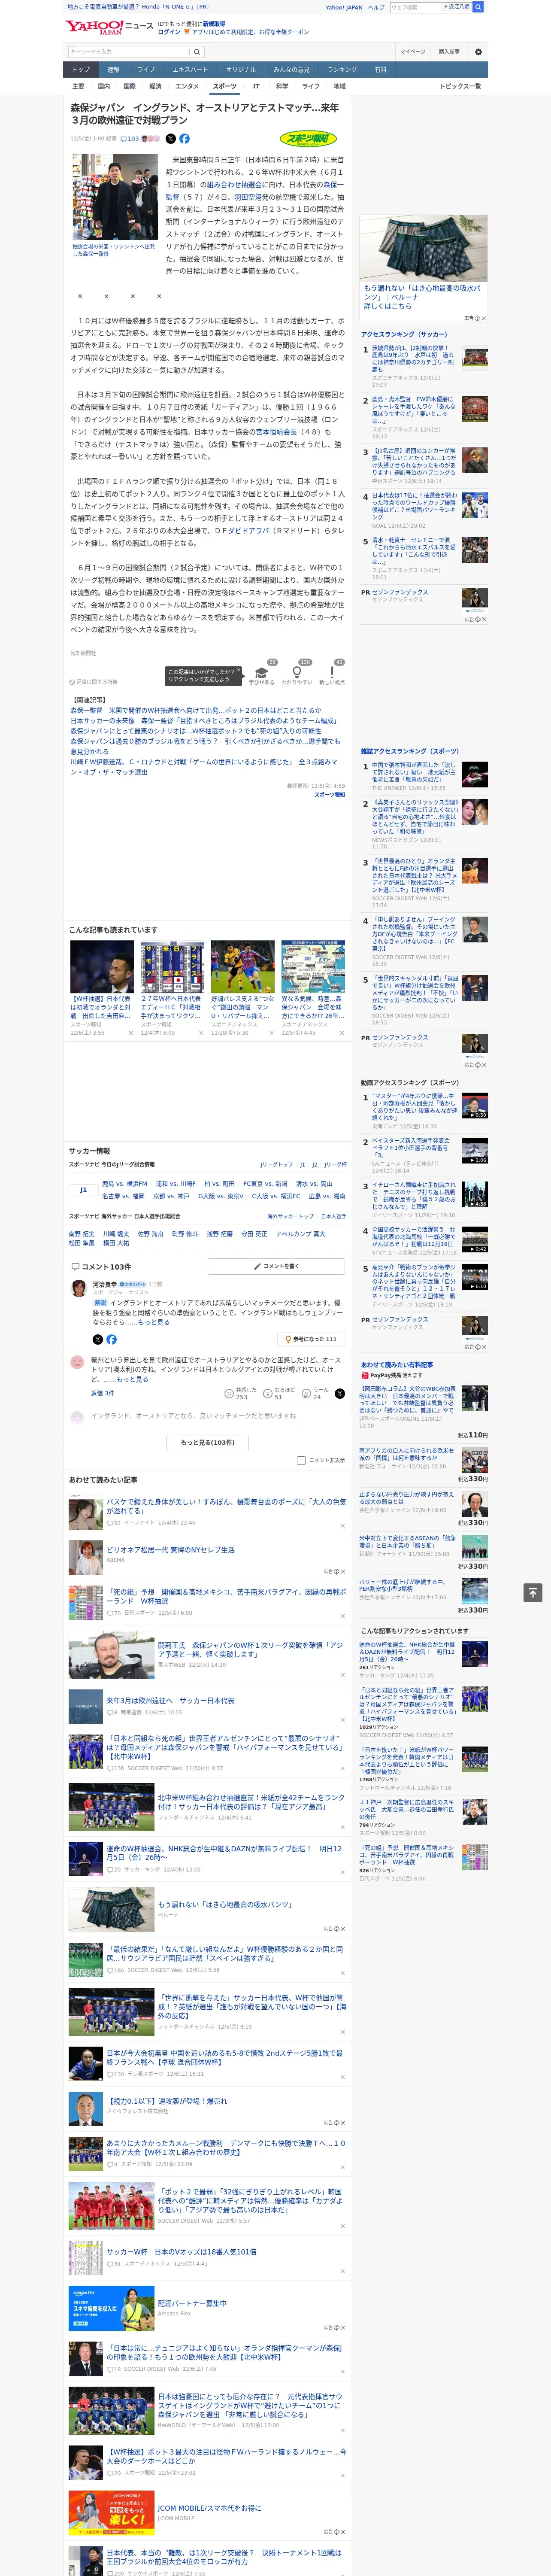The height and width of the screenshot is (2576, 551).
Task: Open ヘルプ link in top header
Action: (x=376, y=7)
